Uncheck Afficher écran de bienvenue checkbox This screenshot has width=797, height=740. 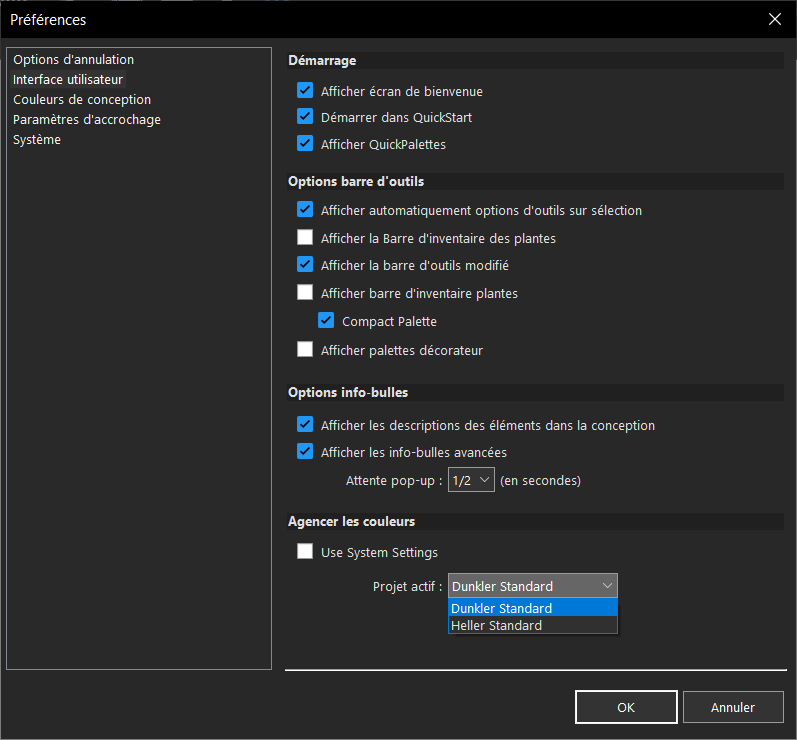[x=305, y=90]
